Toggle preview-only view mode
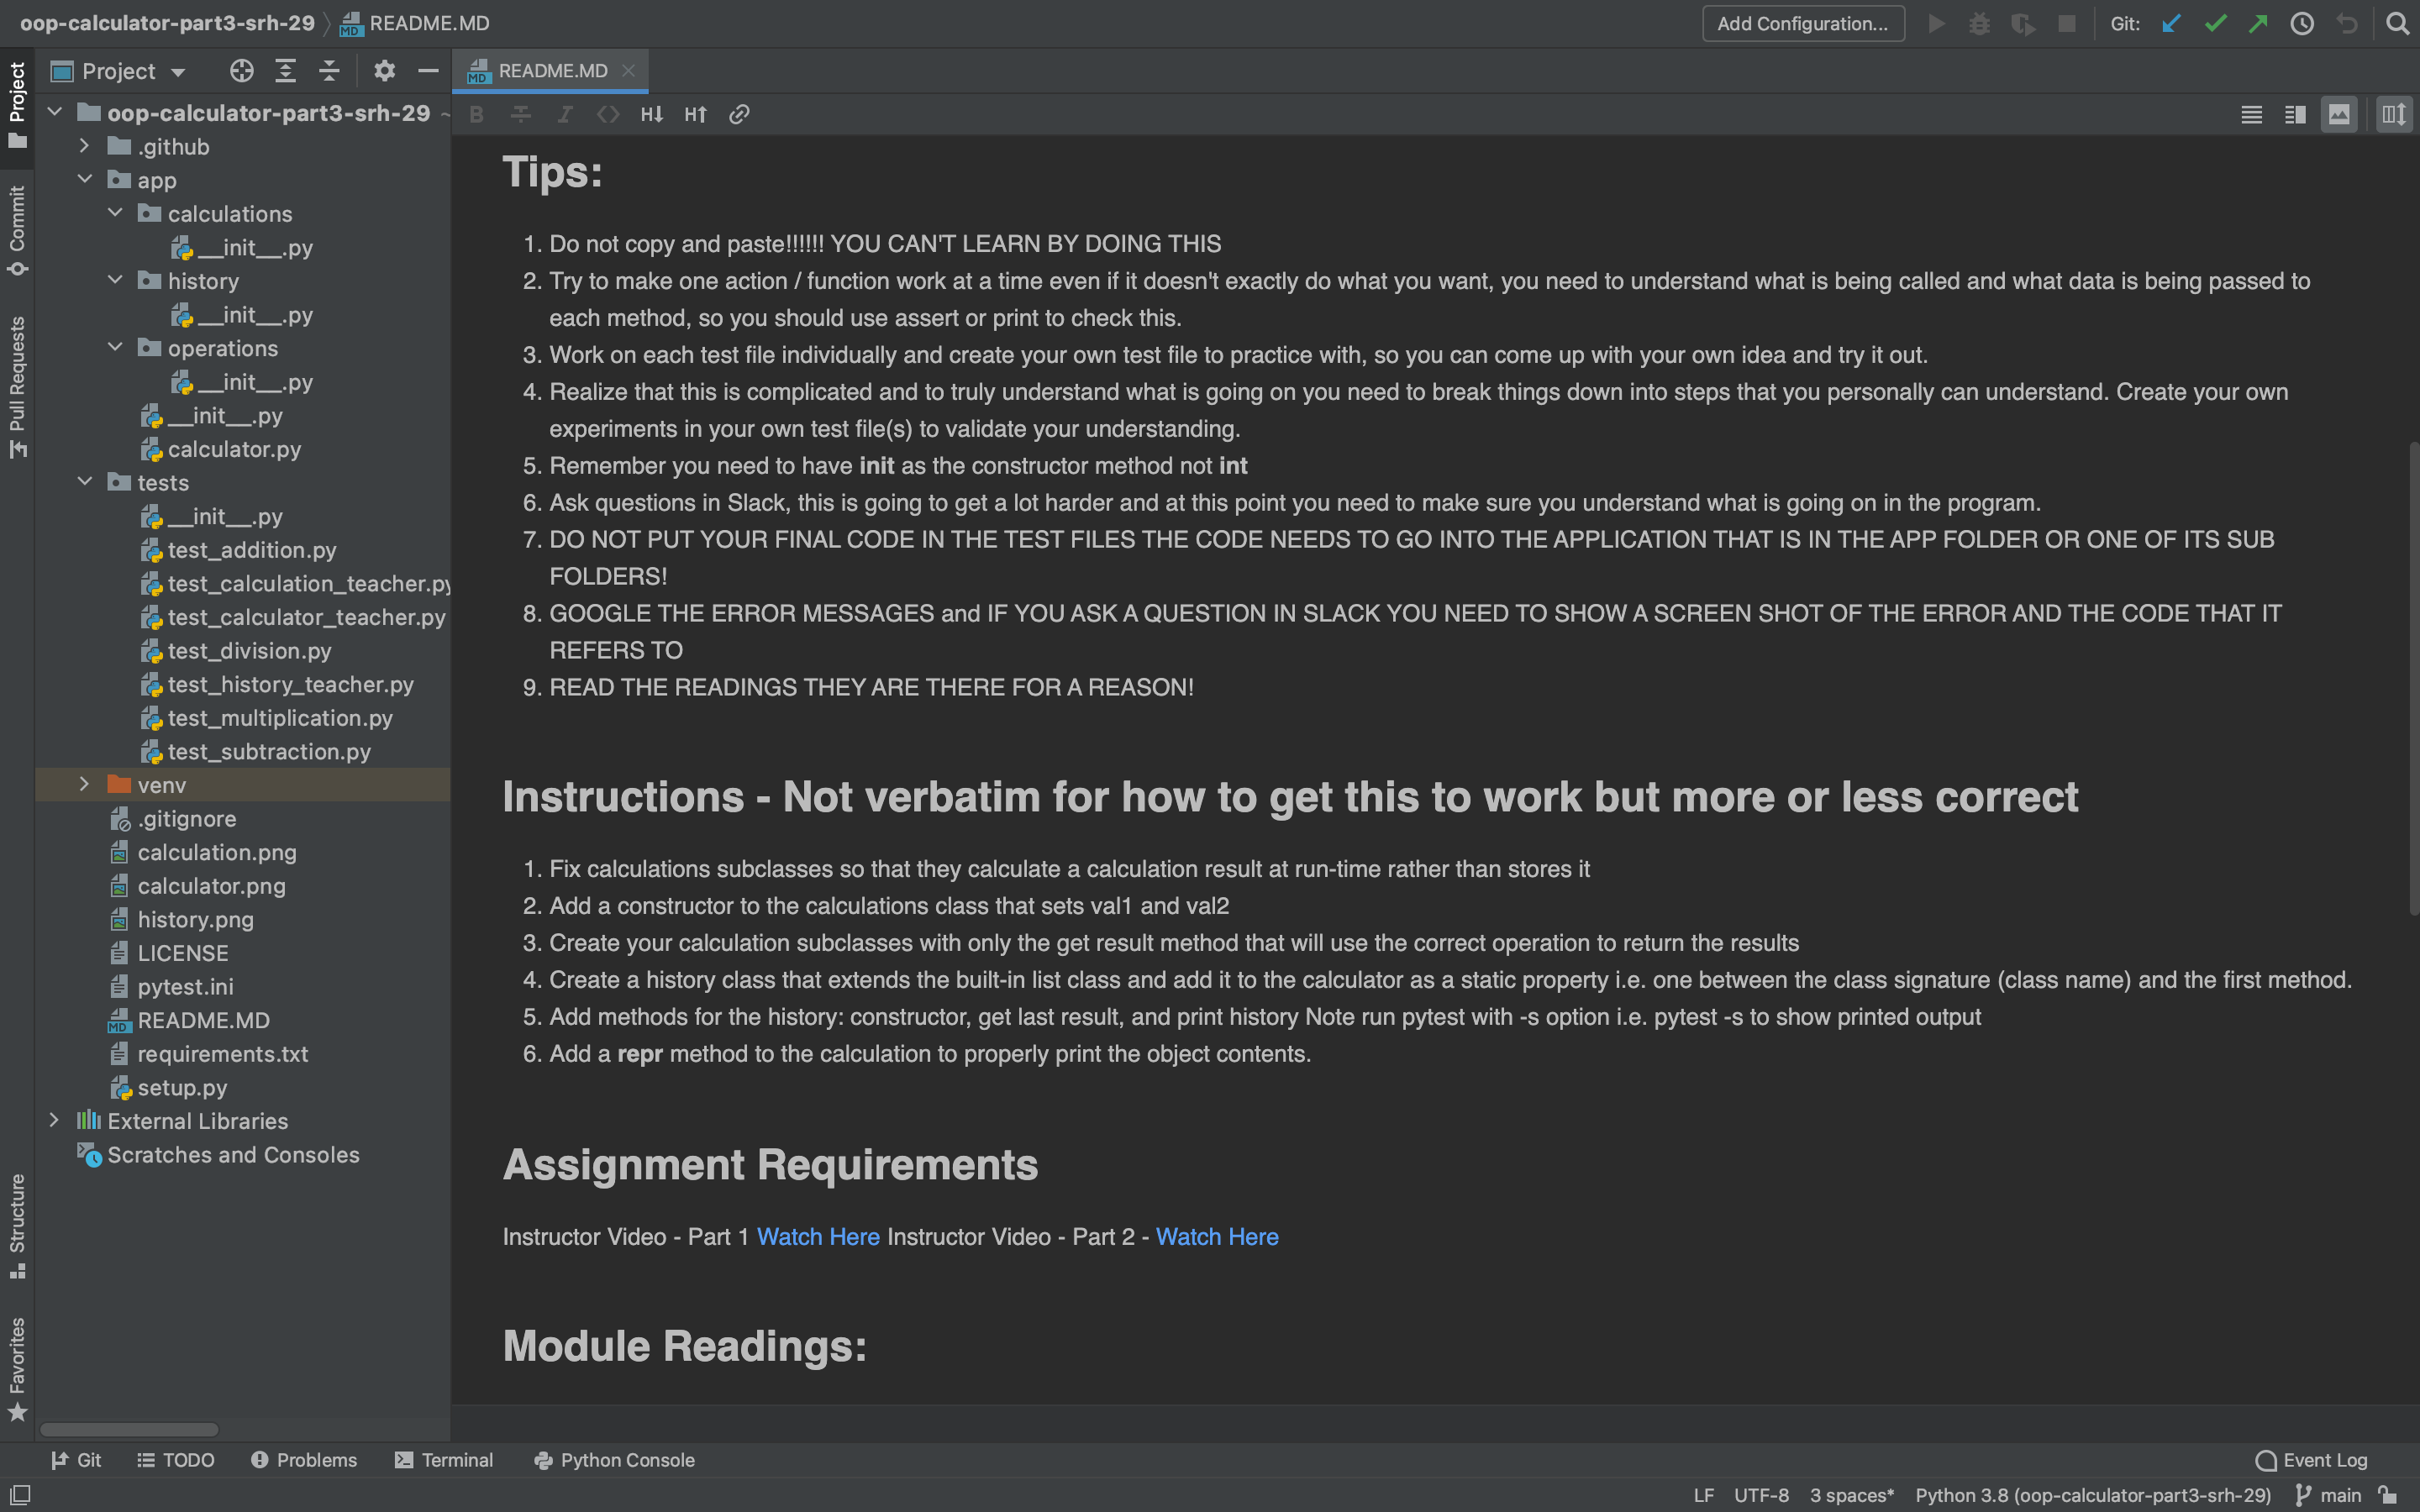This screenshot has width=2420, height=1512. [x=2339, y=114]
